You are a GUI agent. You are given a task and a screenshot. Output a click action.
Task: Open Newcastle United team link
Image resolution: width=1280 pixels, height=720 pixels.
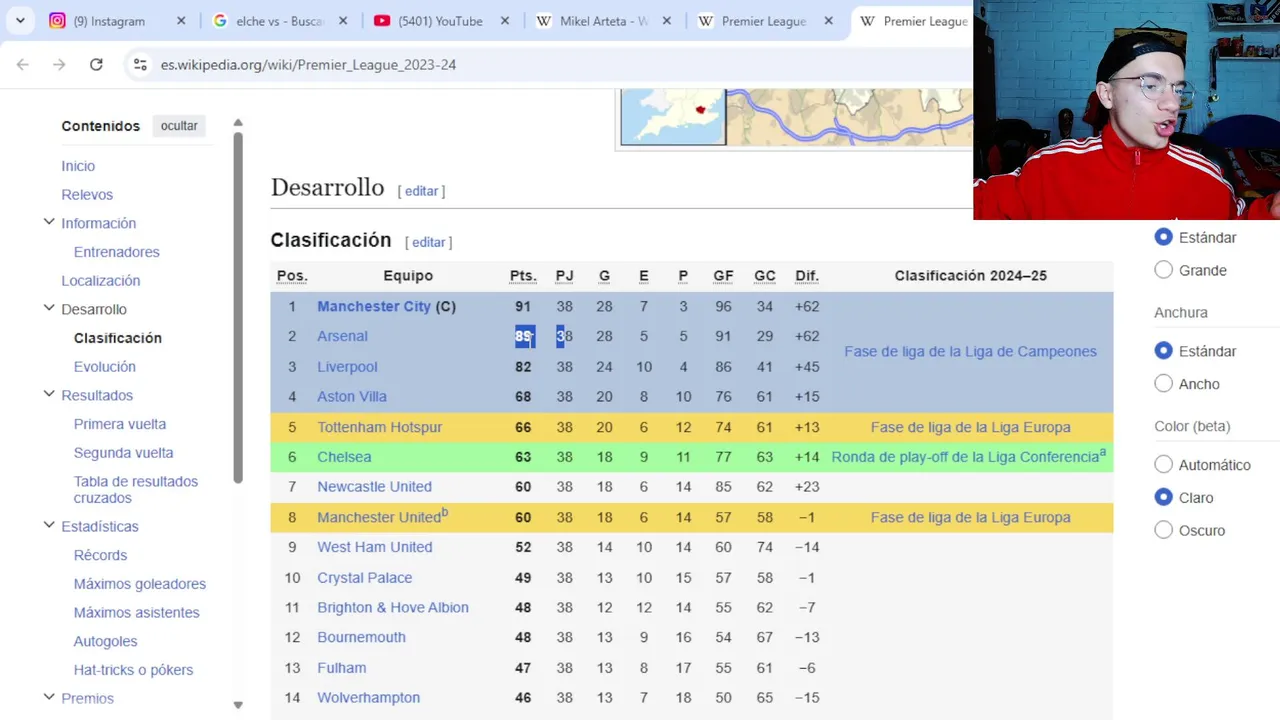pos(374,487)
